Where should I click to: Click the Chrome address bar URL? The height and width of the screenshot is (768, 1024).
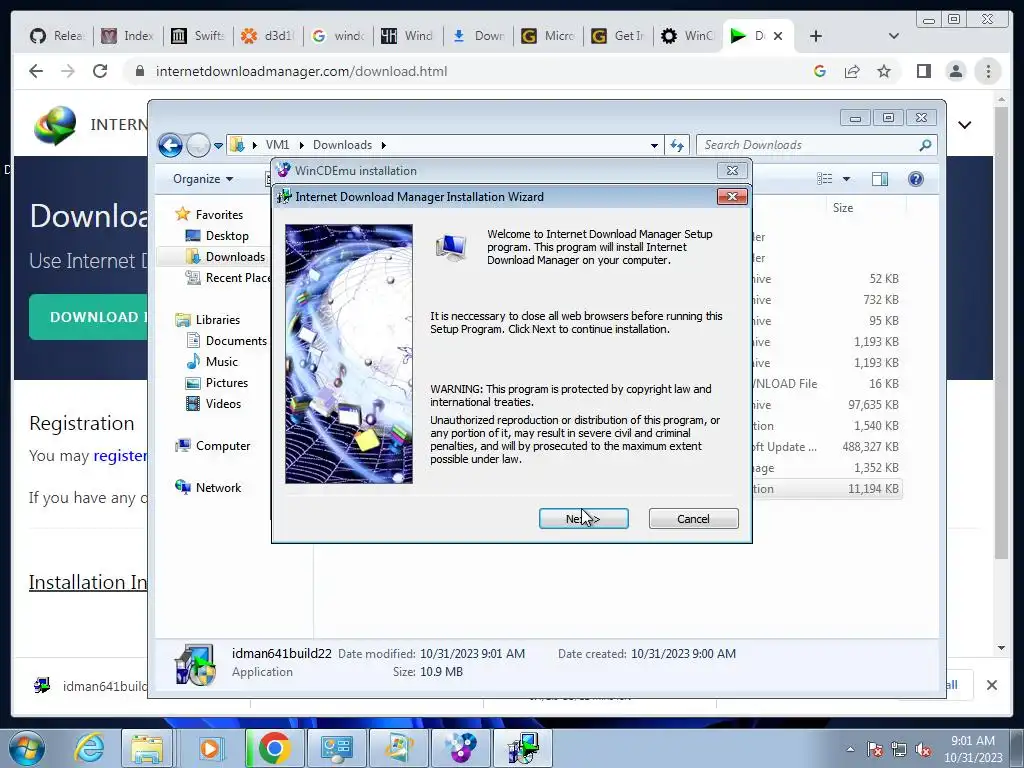301,71
